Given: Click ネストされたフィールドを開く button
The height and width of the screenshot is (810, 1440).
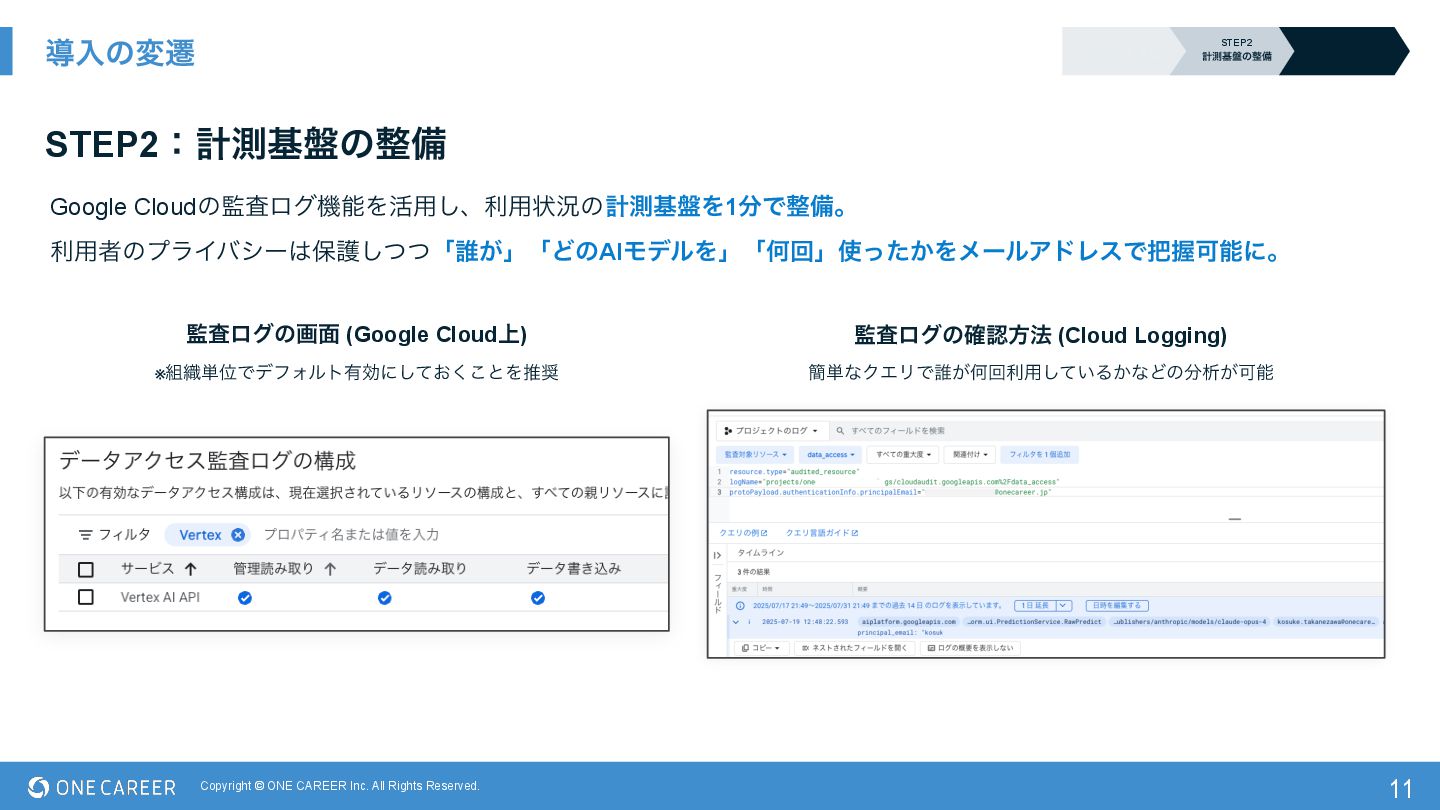Looking at the screenshot, I should pyautogui.click(x=856, y=648).
